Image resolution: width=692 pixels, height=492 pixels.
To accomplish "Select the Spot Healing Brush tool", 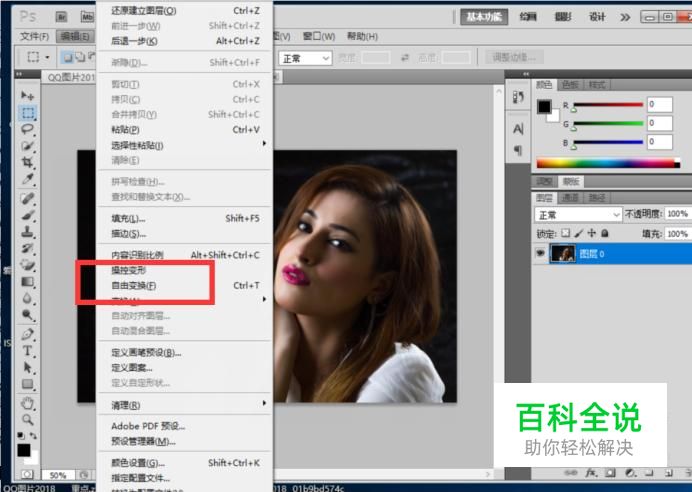I will pyautogui.click(x=27, y=199).
